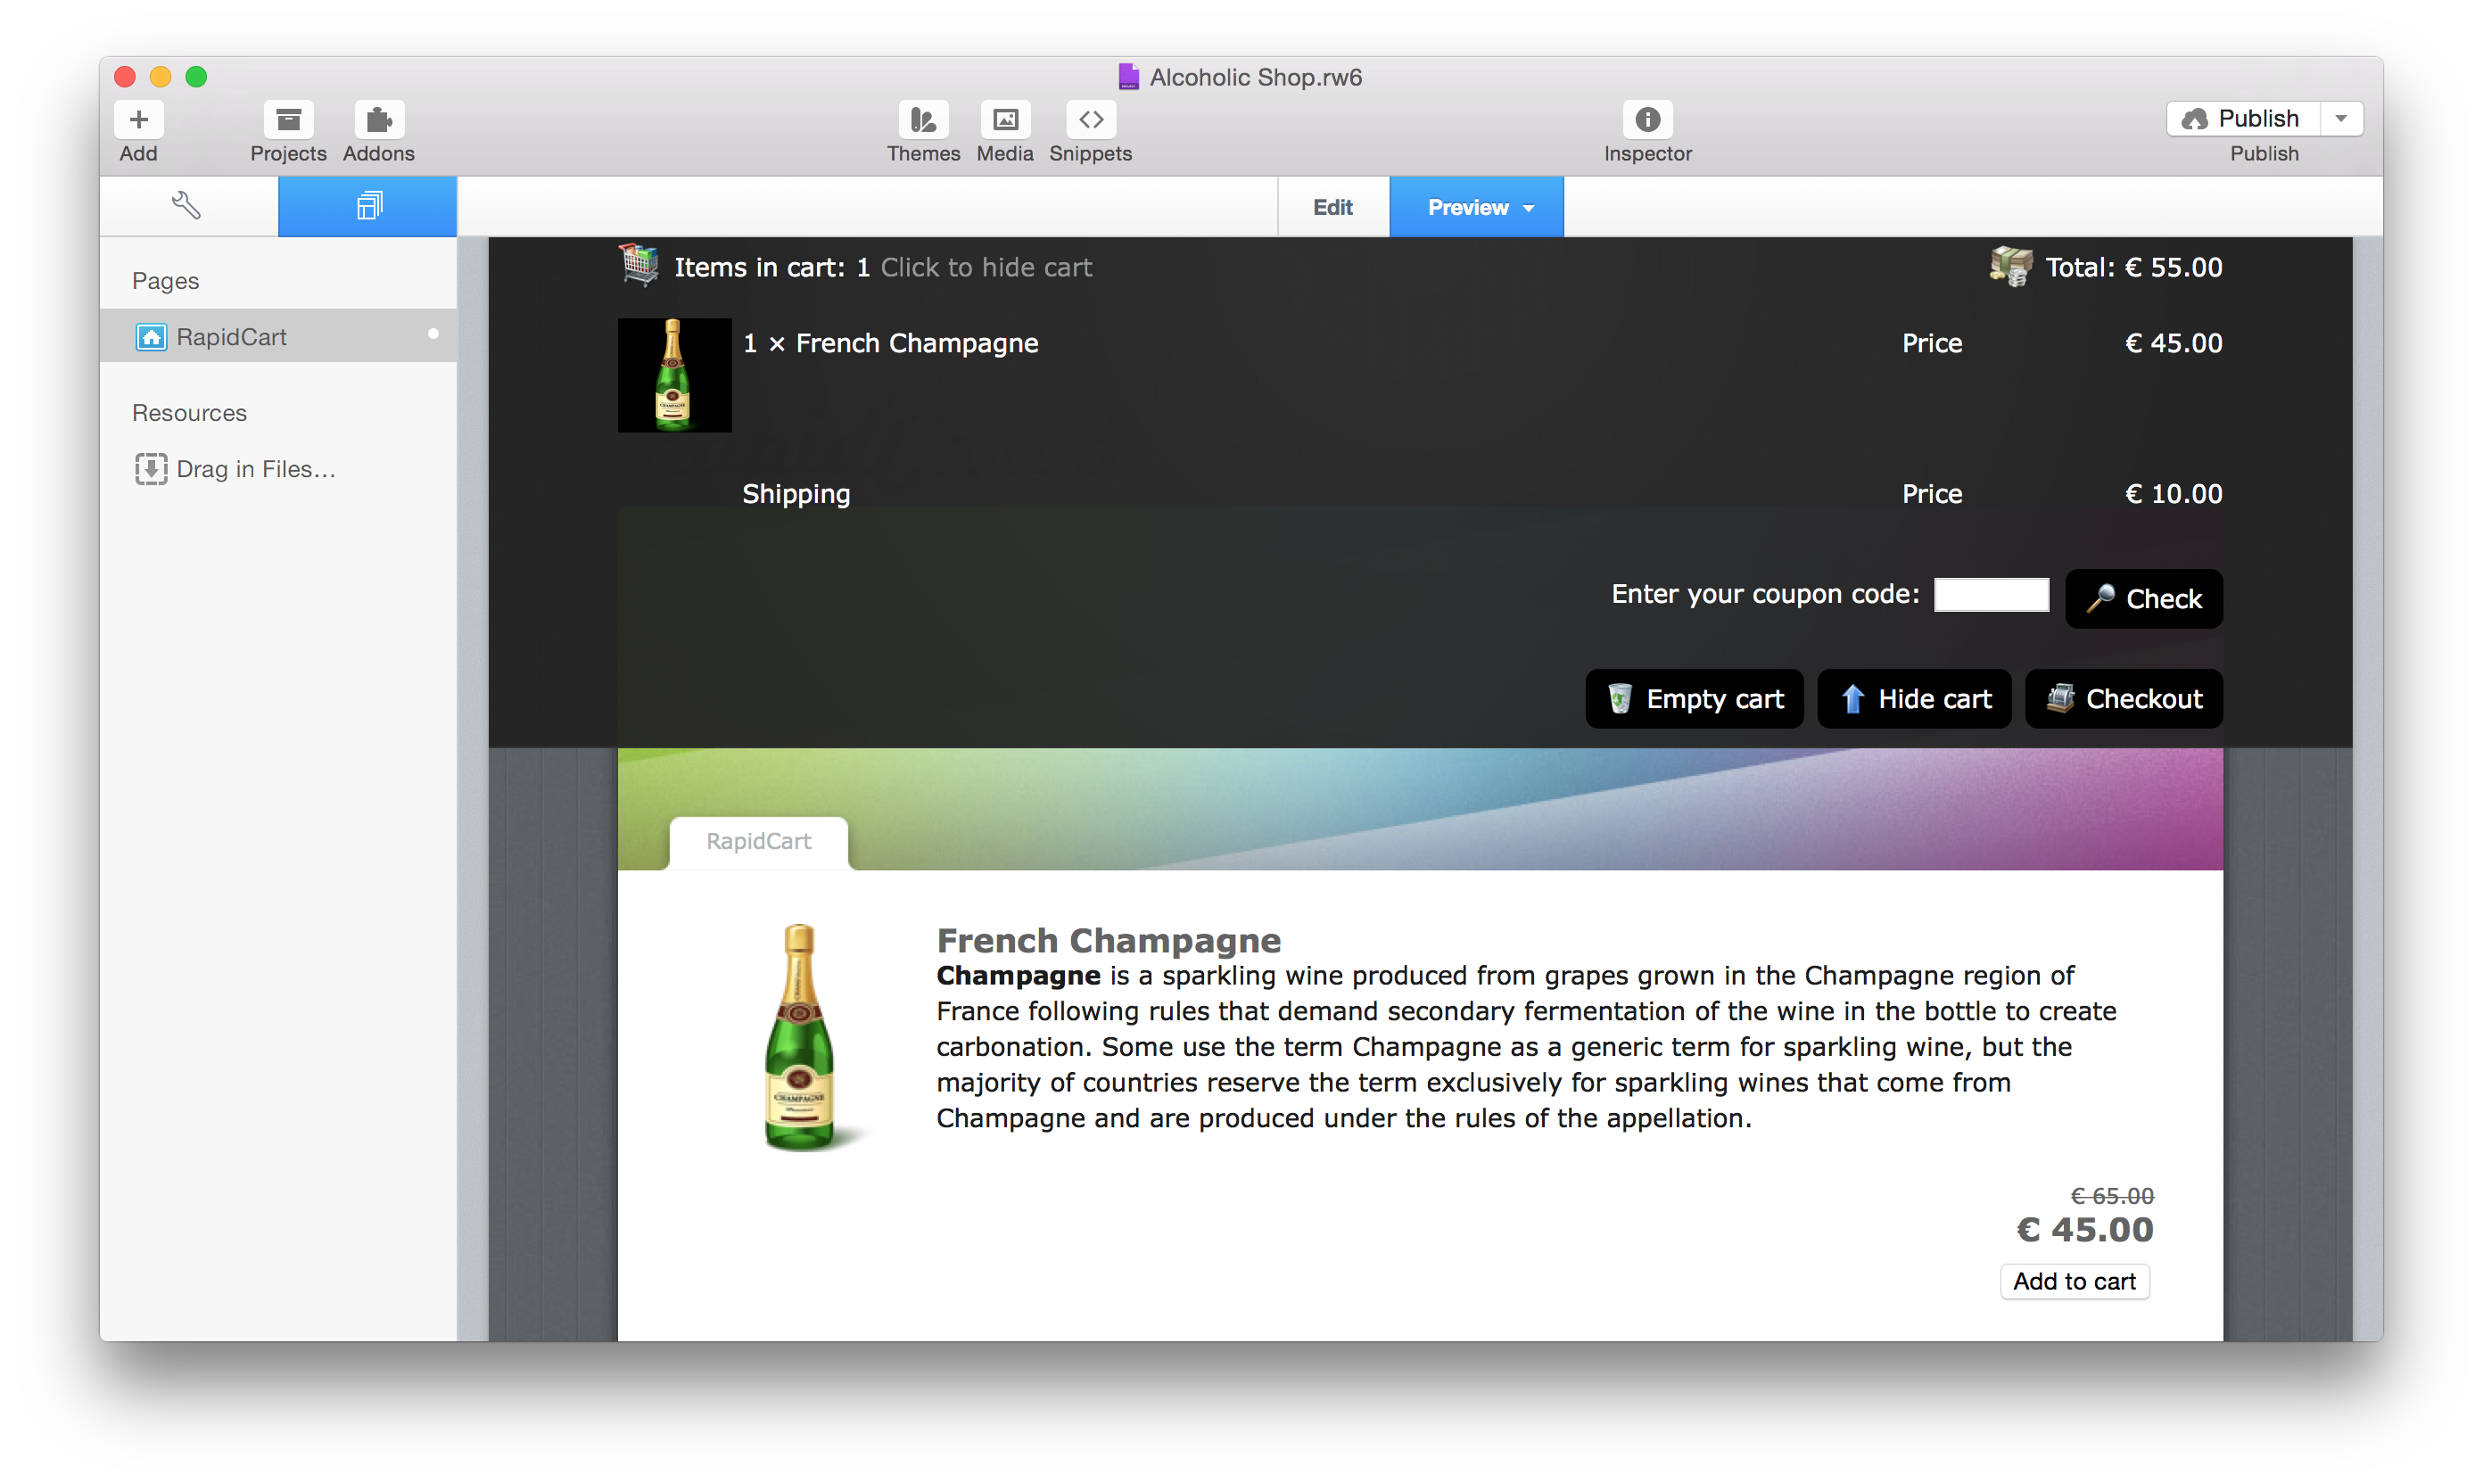
Task: Click the champagne thumbnail in cart
Action: tap(674, 375)
